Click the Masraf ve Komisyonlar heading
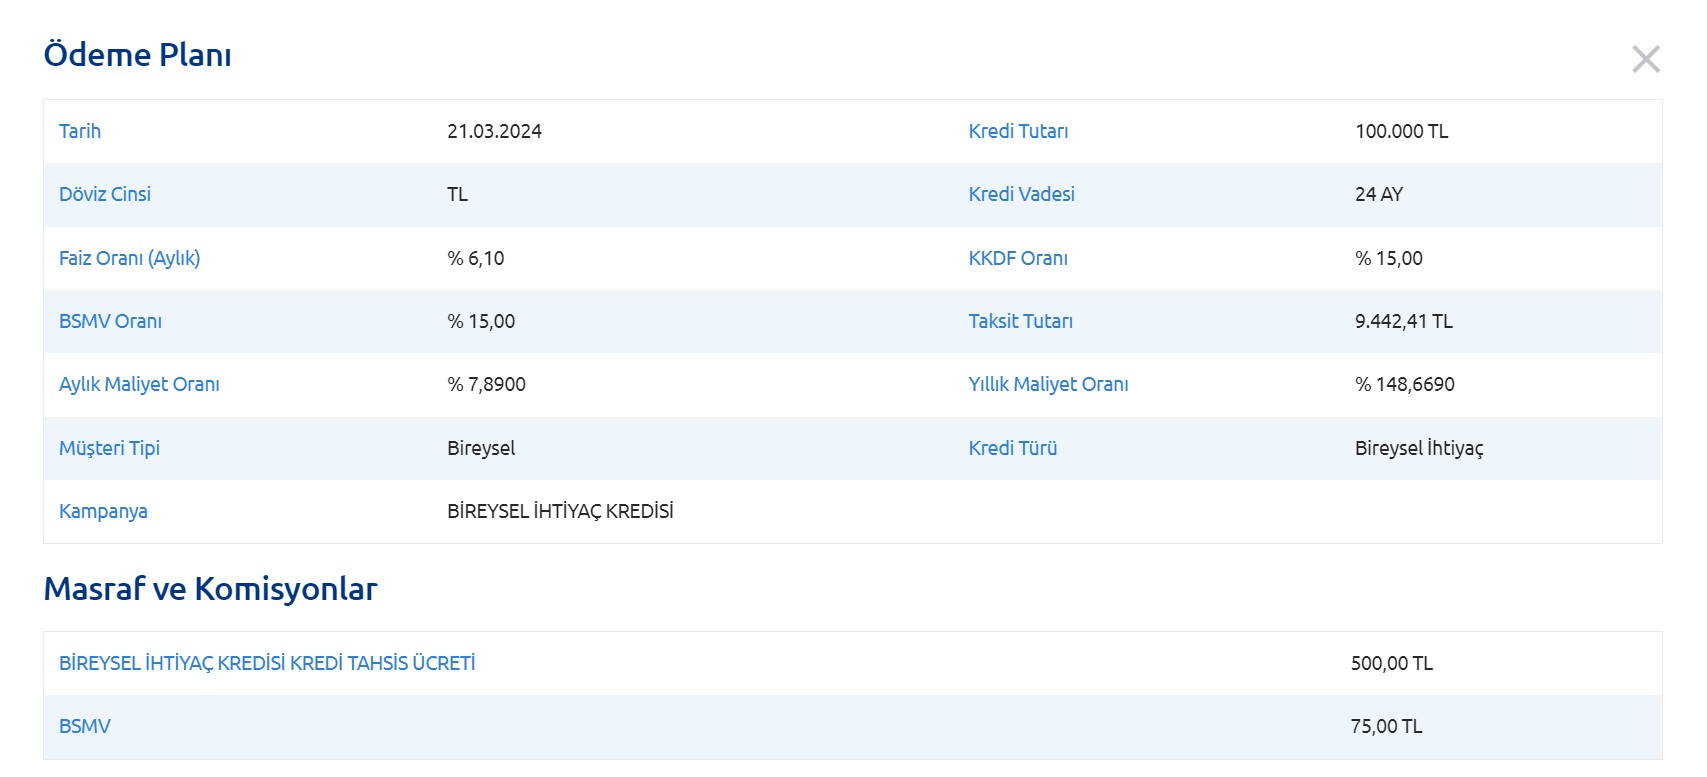This screenshot has height=777, width=1707. coord(210,589)
